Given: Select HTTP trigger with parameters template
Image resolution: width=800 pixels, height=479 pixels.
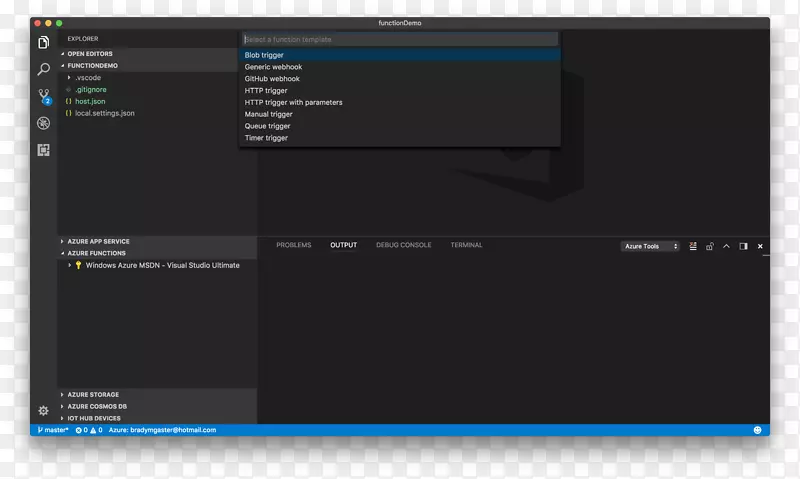Looking at the screenshot, I should pos(400,102).
